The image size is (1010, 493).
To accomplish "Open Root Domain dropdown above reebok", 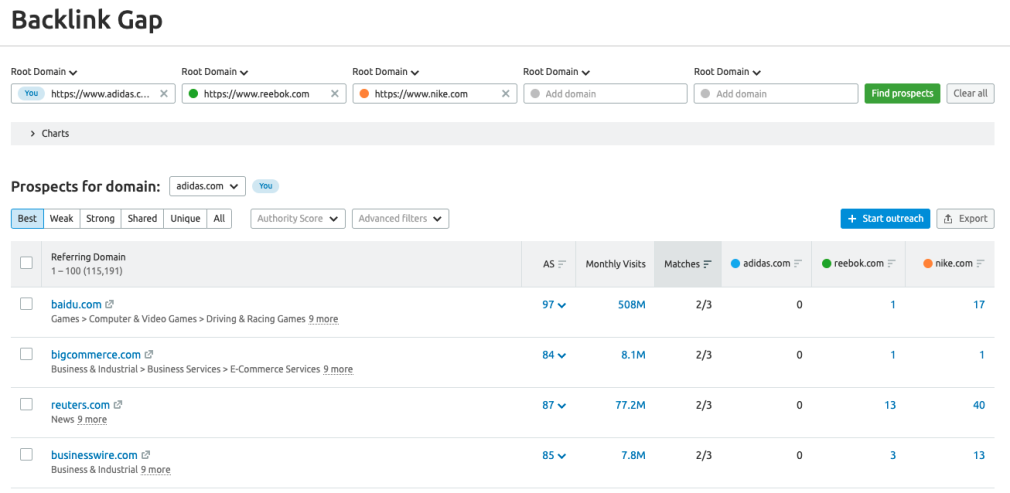I will 215,72.
